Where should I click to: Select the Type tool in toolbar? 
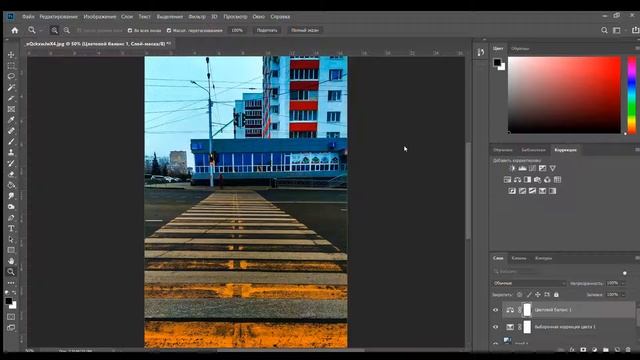click(x=11, y=229)
